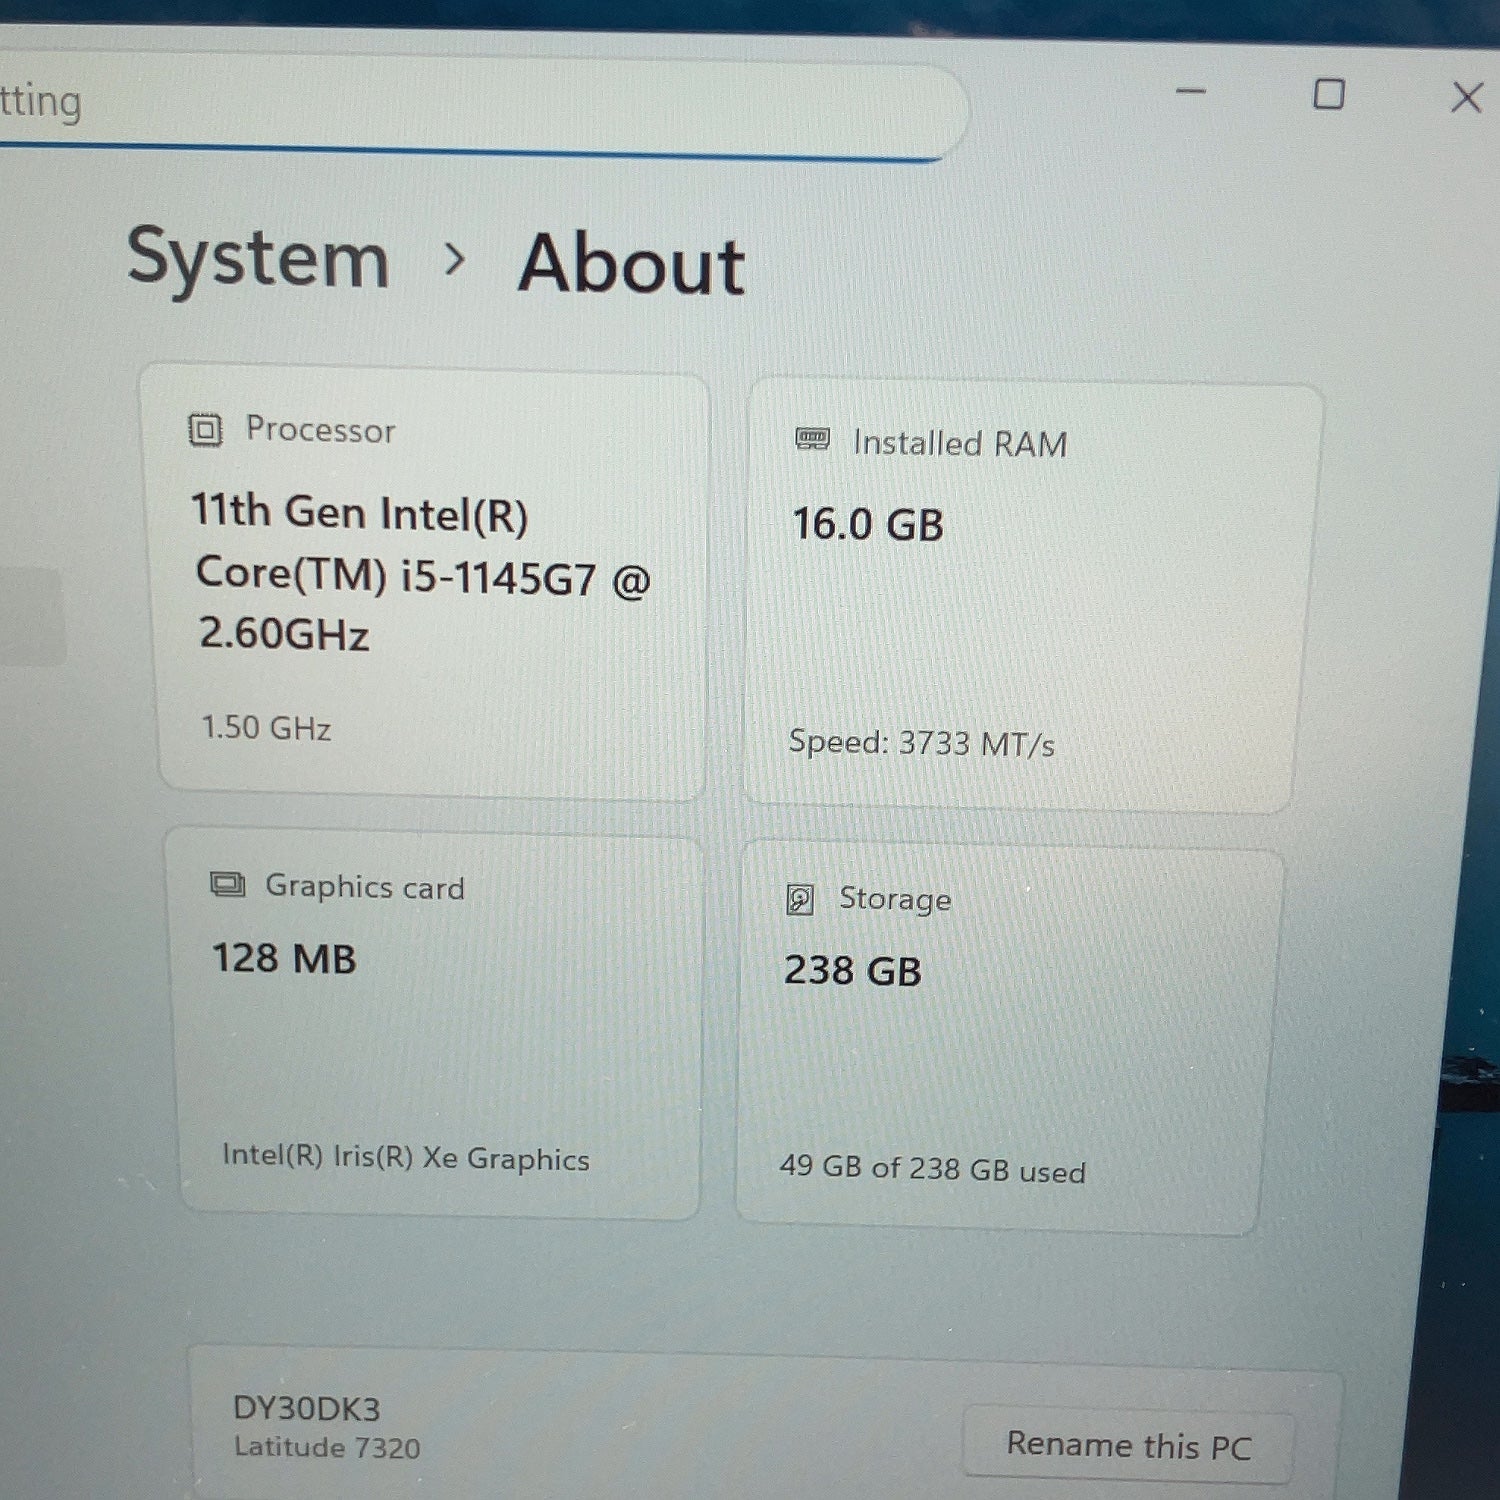Click the 16.0 GB RAM value
The height and width of the screenshot is (1500, 1500).
[868, 524]
